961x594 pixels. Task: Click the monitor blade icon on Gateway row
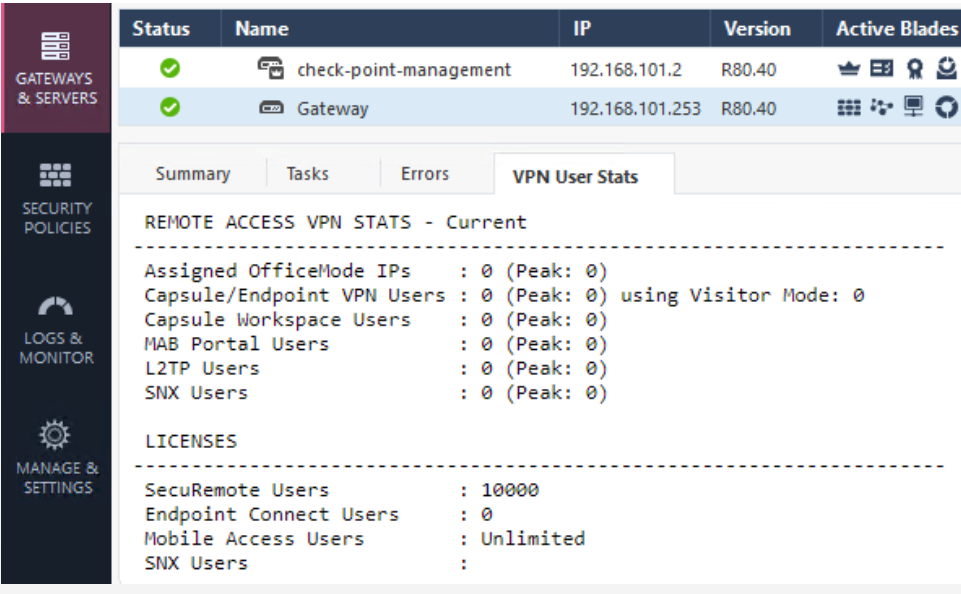[914, 107]
